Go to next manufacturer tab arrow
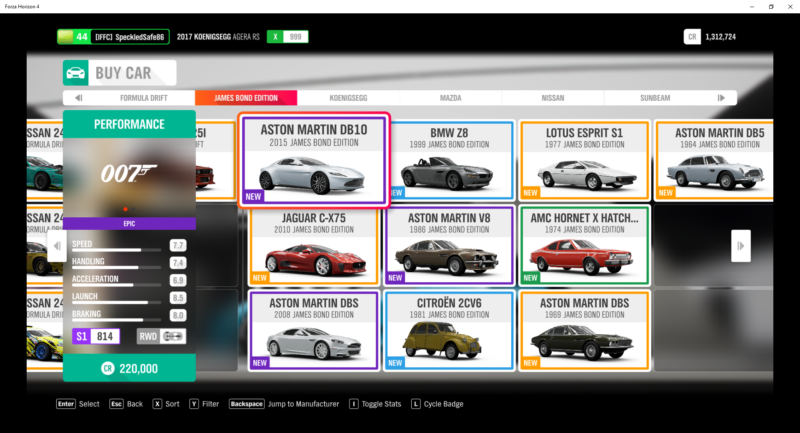The width and height of the screenshot is (800, 433). click(x=721, y=98)
